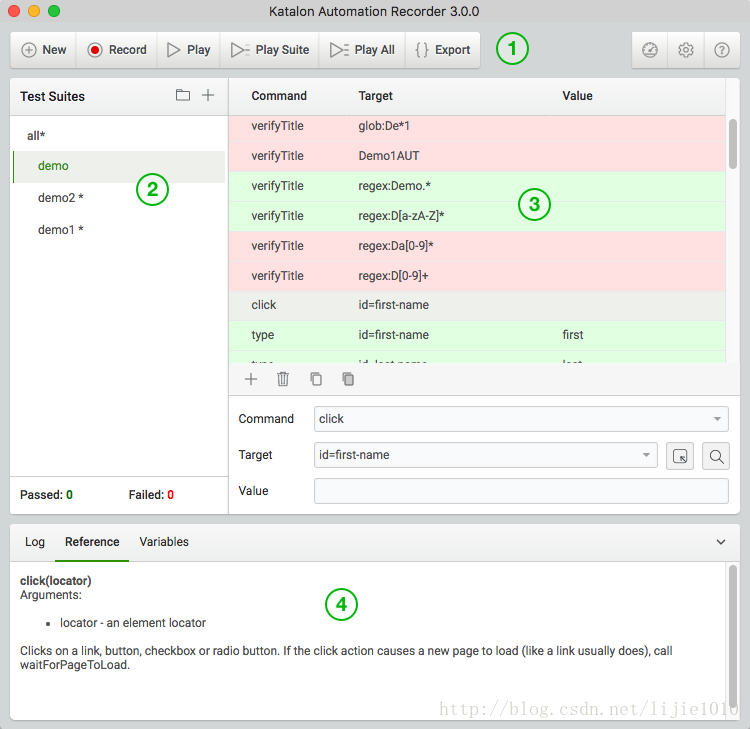Copy the selected command
The image size is (750, 729).
pos(316,379)
